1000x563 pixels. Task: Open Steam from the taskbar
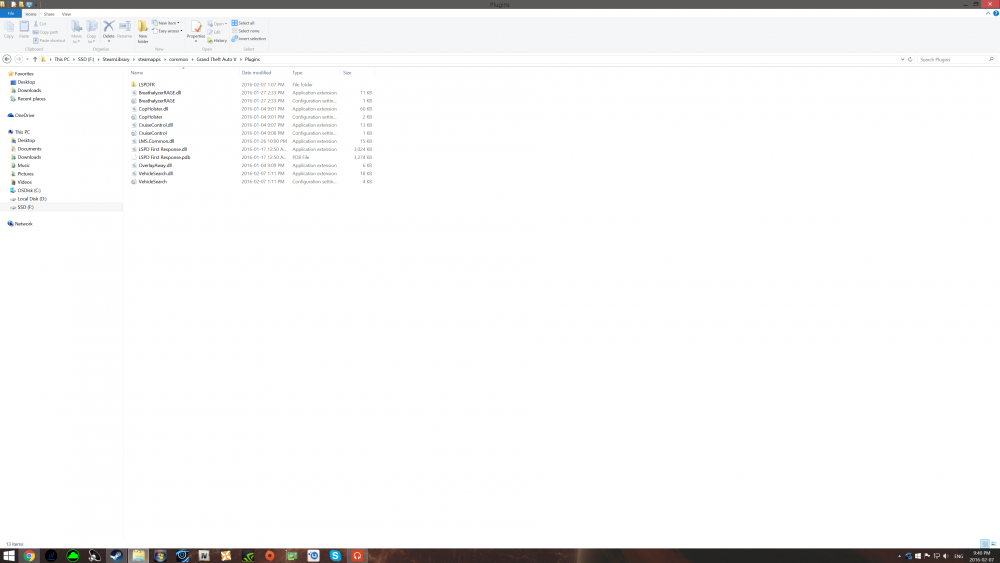(x=116, y=555)
